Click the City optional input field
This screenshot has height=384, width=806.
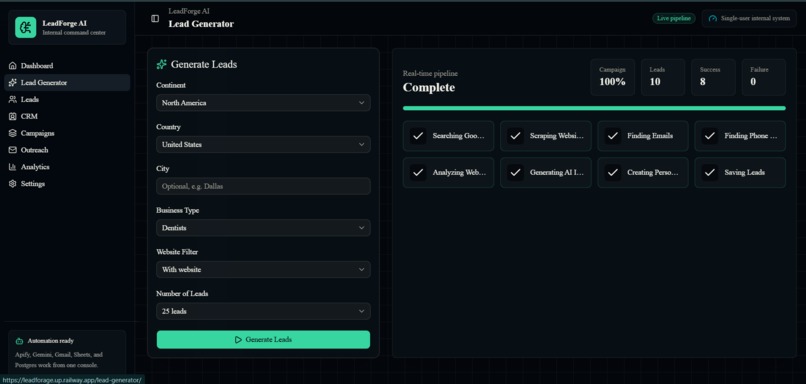pyautogui.click(x=263, y=186)
